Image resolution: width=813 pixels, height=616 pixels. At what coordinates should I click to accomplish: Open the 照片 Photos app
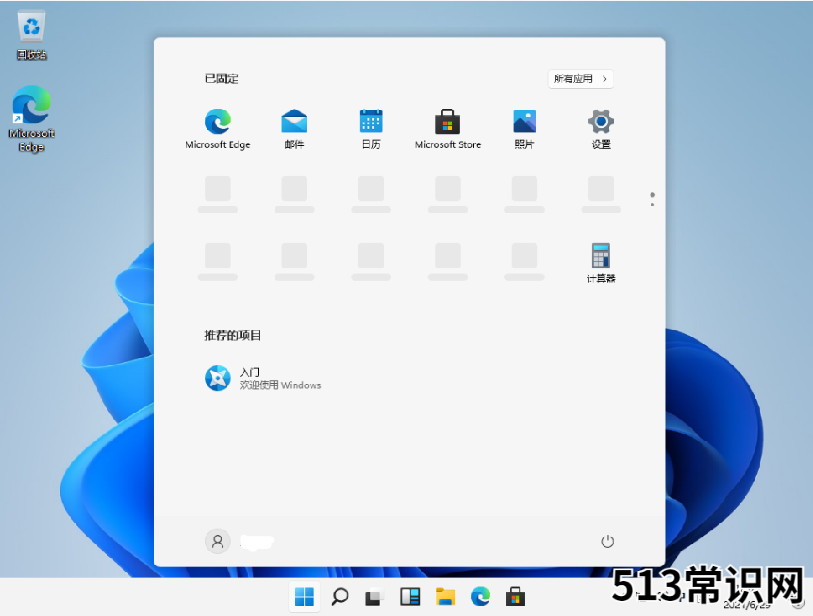point(524,129)
